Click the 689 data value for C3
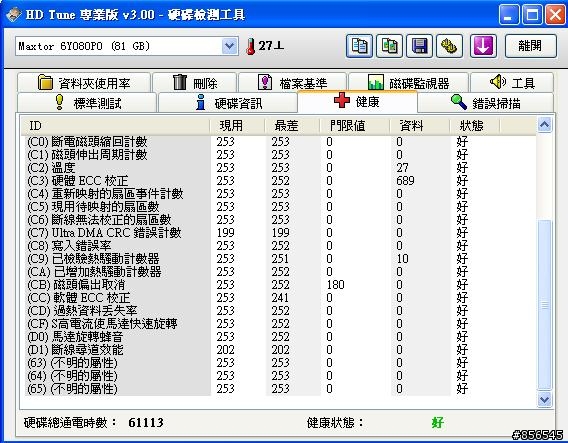568x443 pixels. (x=405, y=181)
